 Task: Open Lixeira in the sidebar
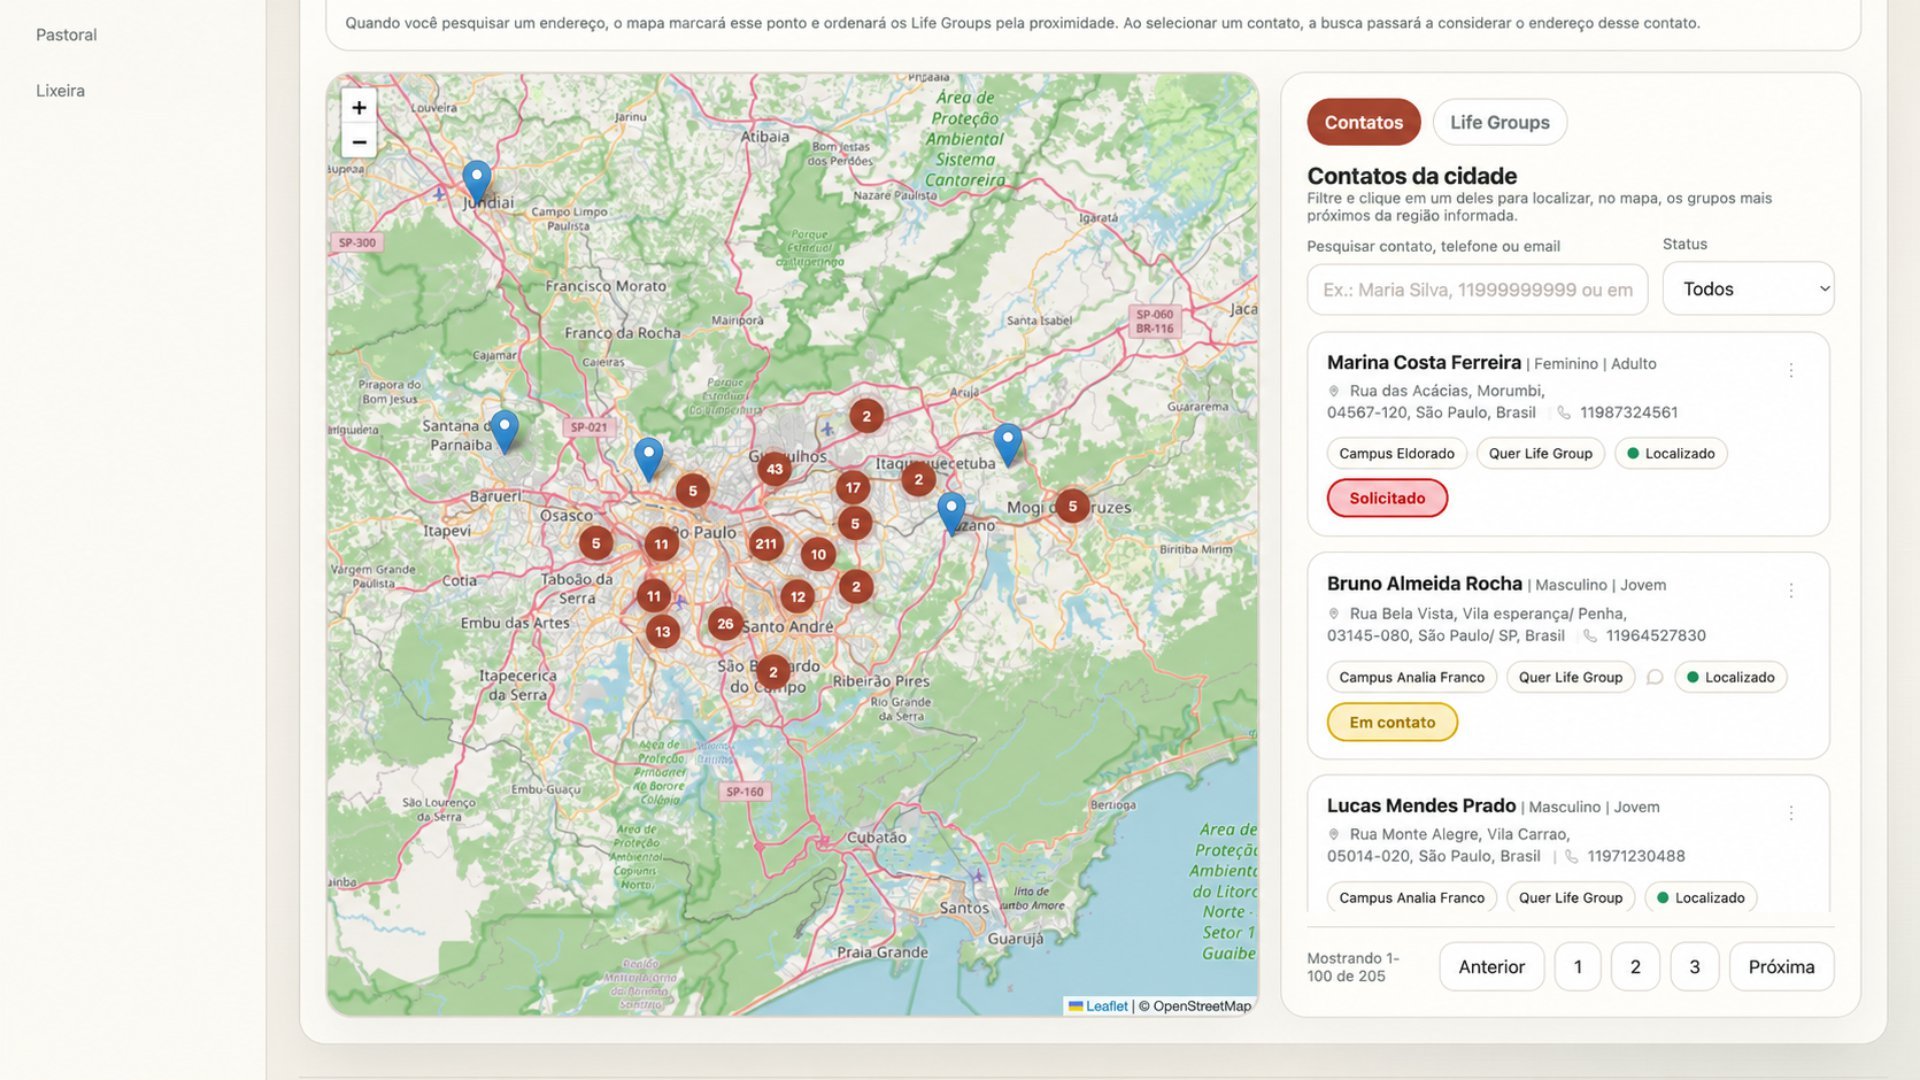point(60,91)
